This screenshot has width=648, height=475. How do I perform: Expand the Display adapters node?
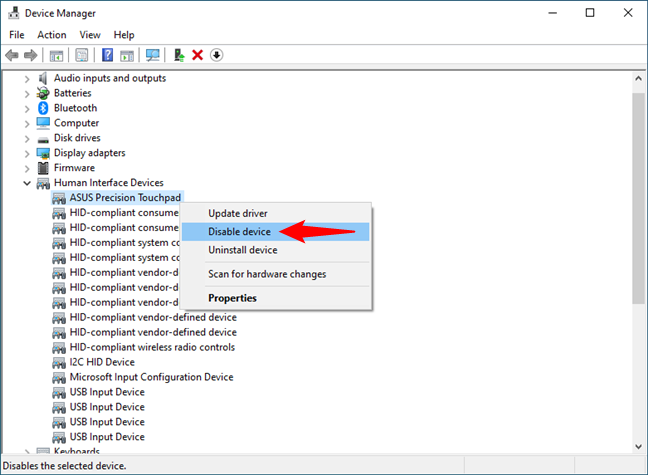[27, 153]
